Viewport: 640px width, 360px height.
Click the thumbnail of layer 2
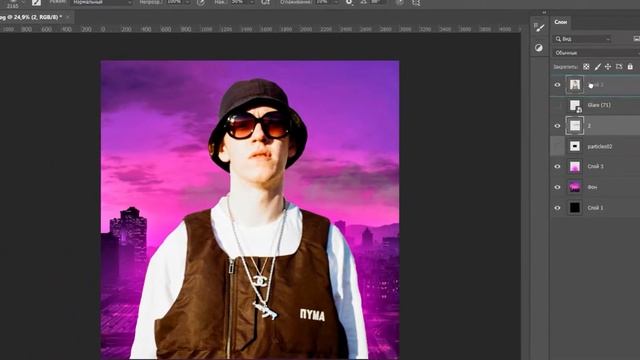(x=575, y=126)
